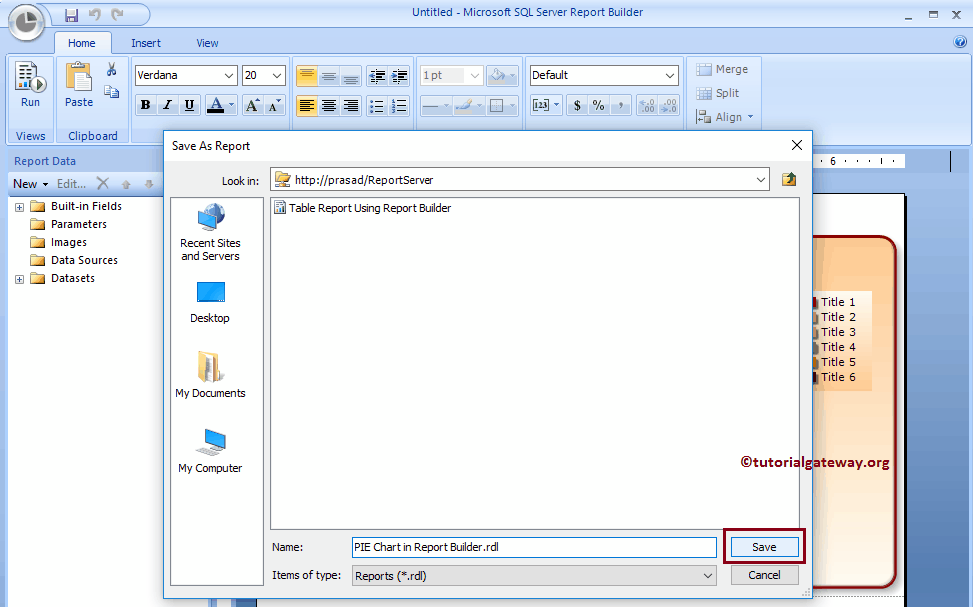973x607 pixels.
Task: Open the border color picker
Action: (x=468, y=106)
